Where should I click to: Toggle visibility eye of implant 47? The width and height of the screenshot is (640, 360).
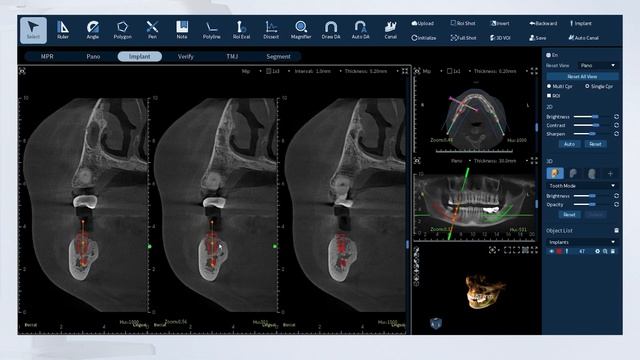(551, 251)
